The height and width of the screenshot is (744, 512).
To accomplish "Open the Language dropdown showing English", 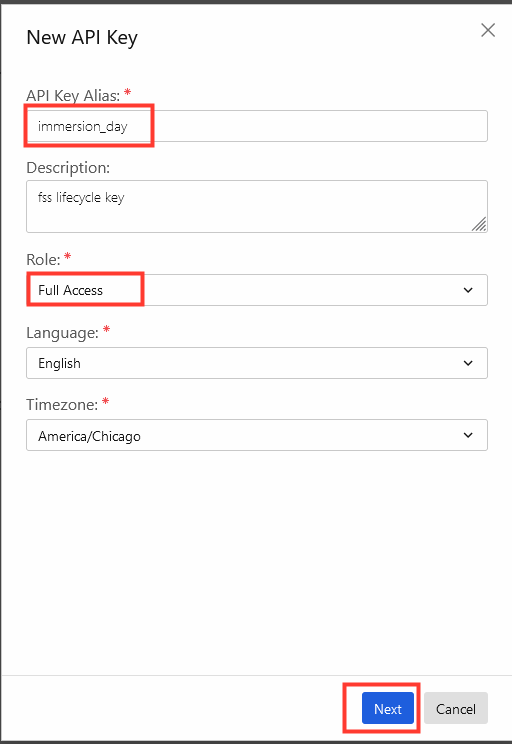I will [257, 363].
